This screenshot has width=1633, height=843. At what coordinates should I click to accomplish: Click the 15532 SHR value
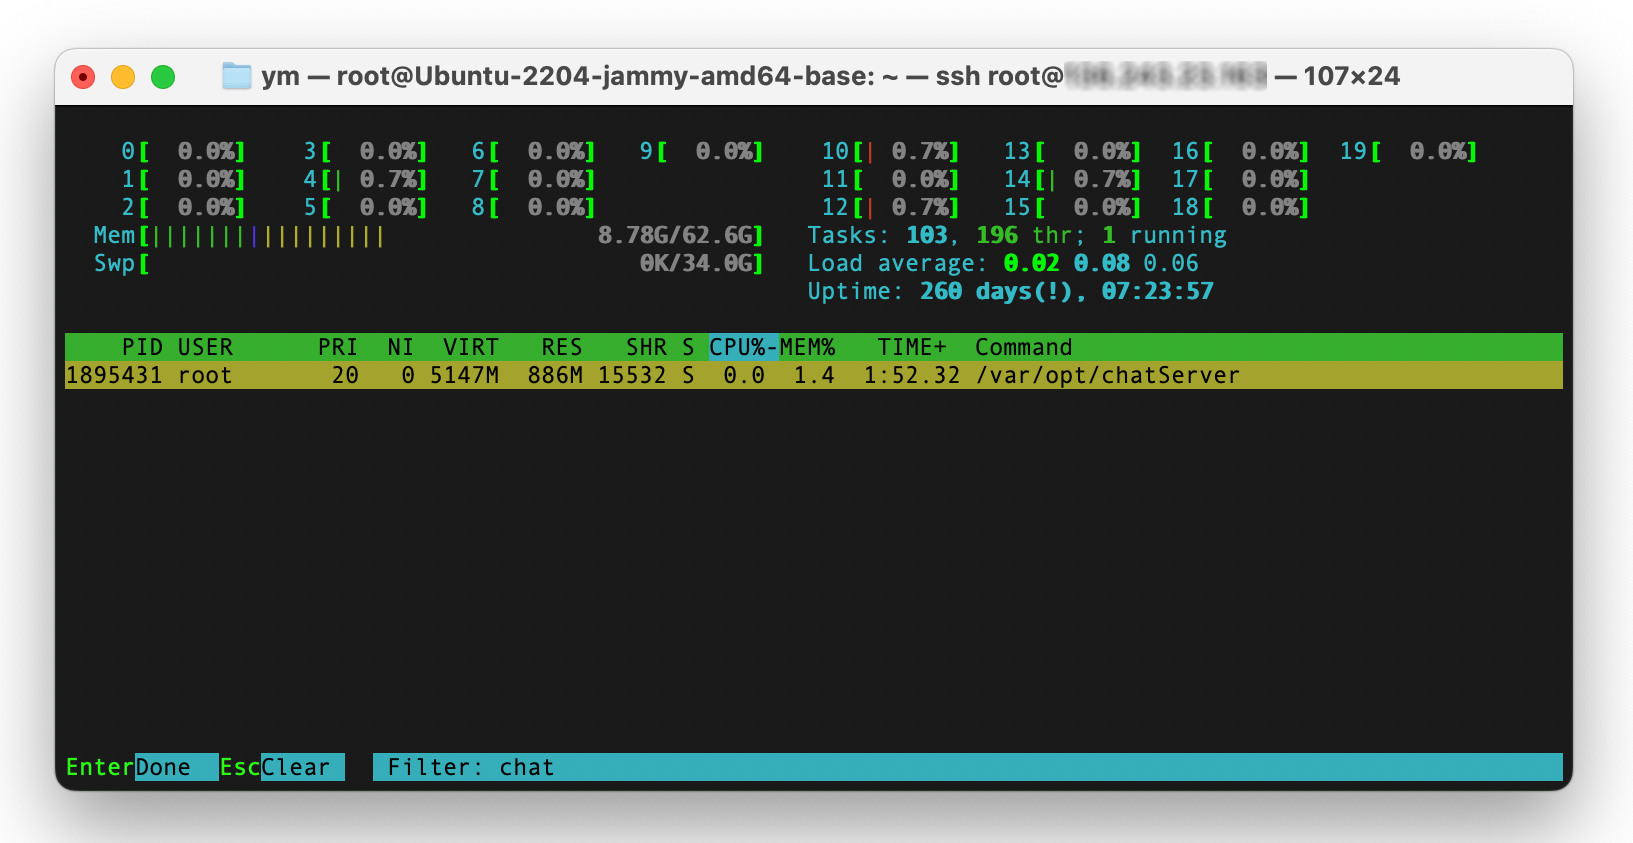coord(632,375)
